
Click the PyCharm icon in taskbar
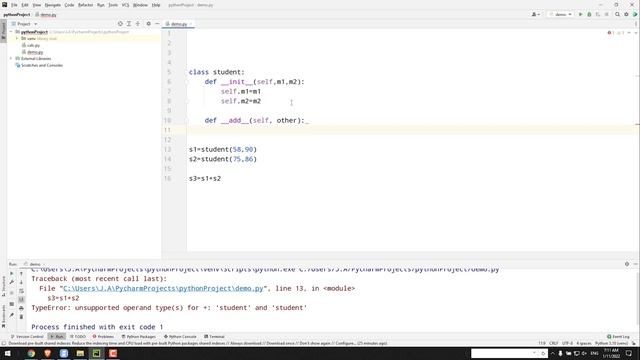tap(96, 353)
